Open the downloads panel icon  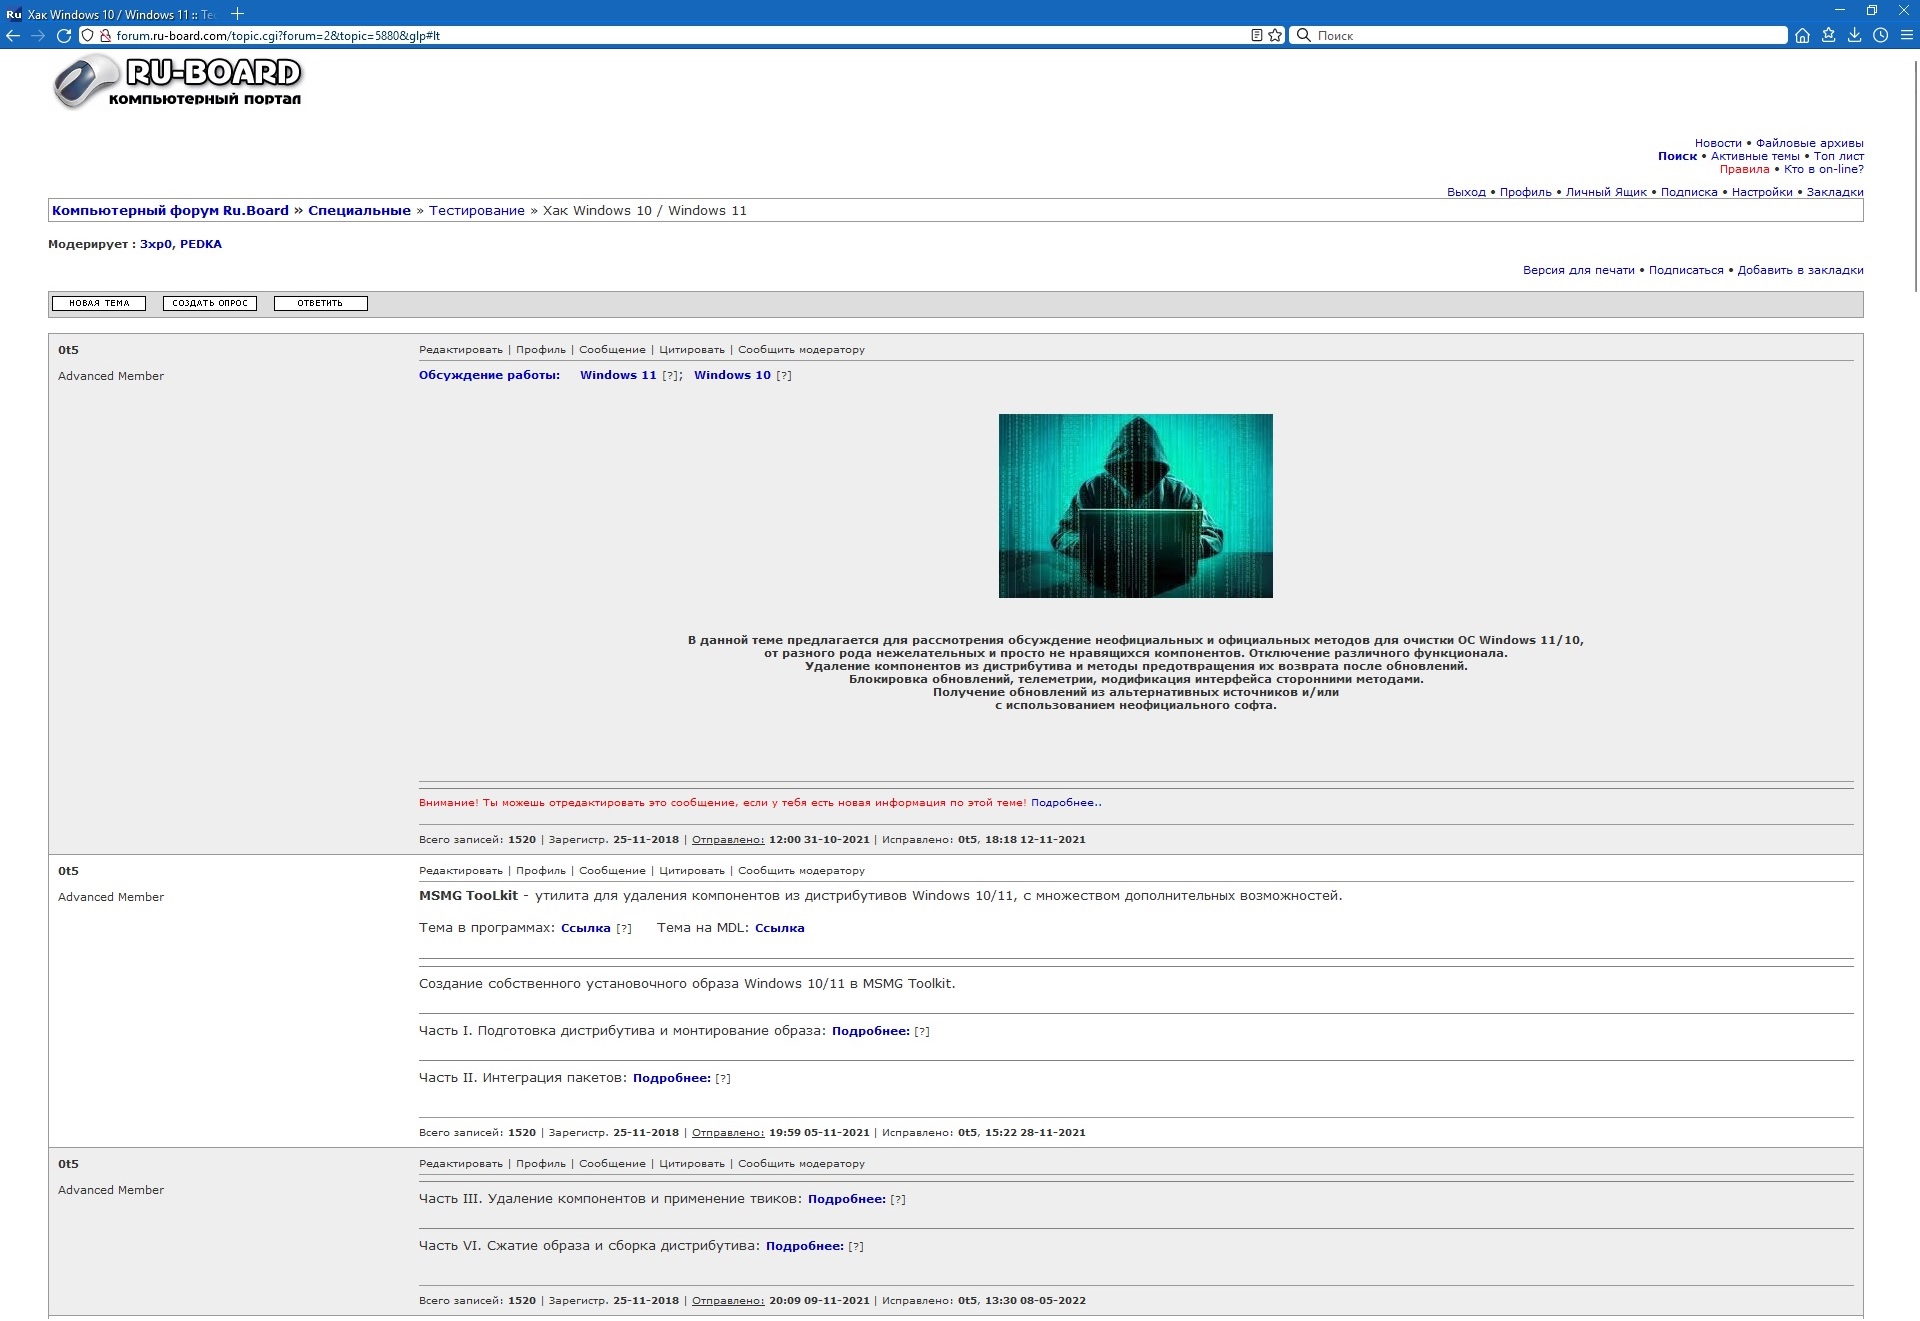[x=1854, y=35]
